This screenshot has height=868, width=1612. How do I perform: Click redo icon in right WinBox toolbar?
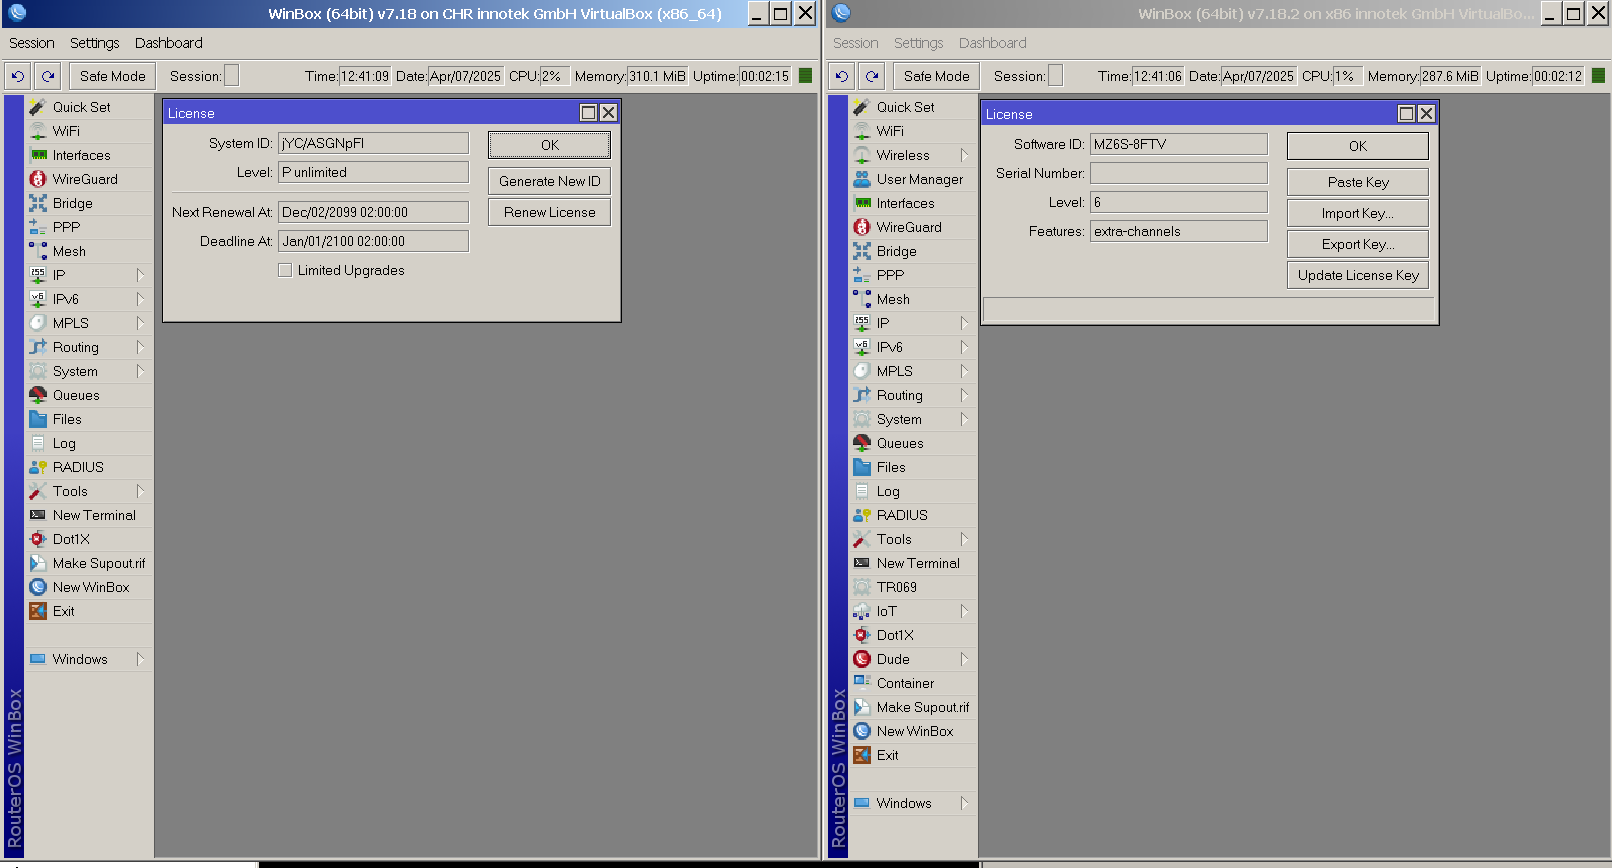(872, 76)
